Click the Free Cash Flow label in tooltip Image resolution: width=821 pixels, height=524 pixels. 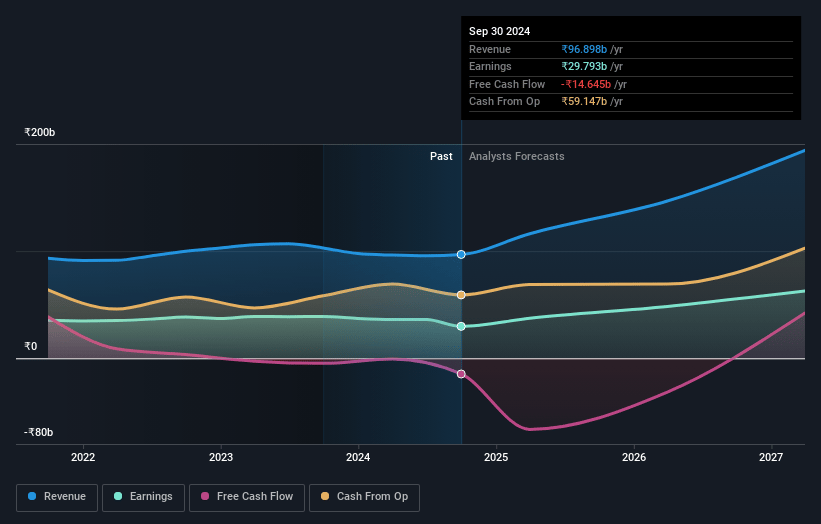507,84
